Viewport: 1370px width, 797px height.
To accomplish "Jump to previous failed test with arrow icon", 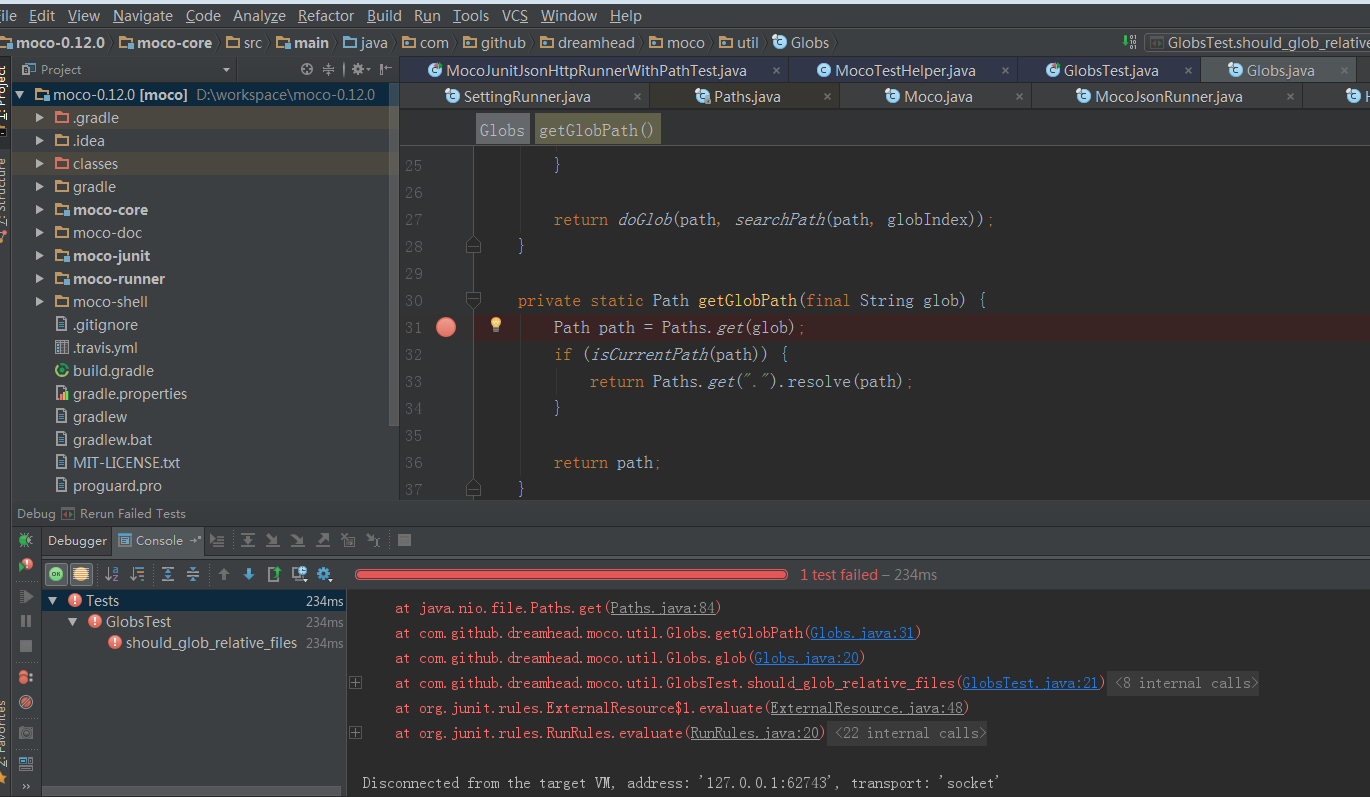I will click(224, 574).
